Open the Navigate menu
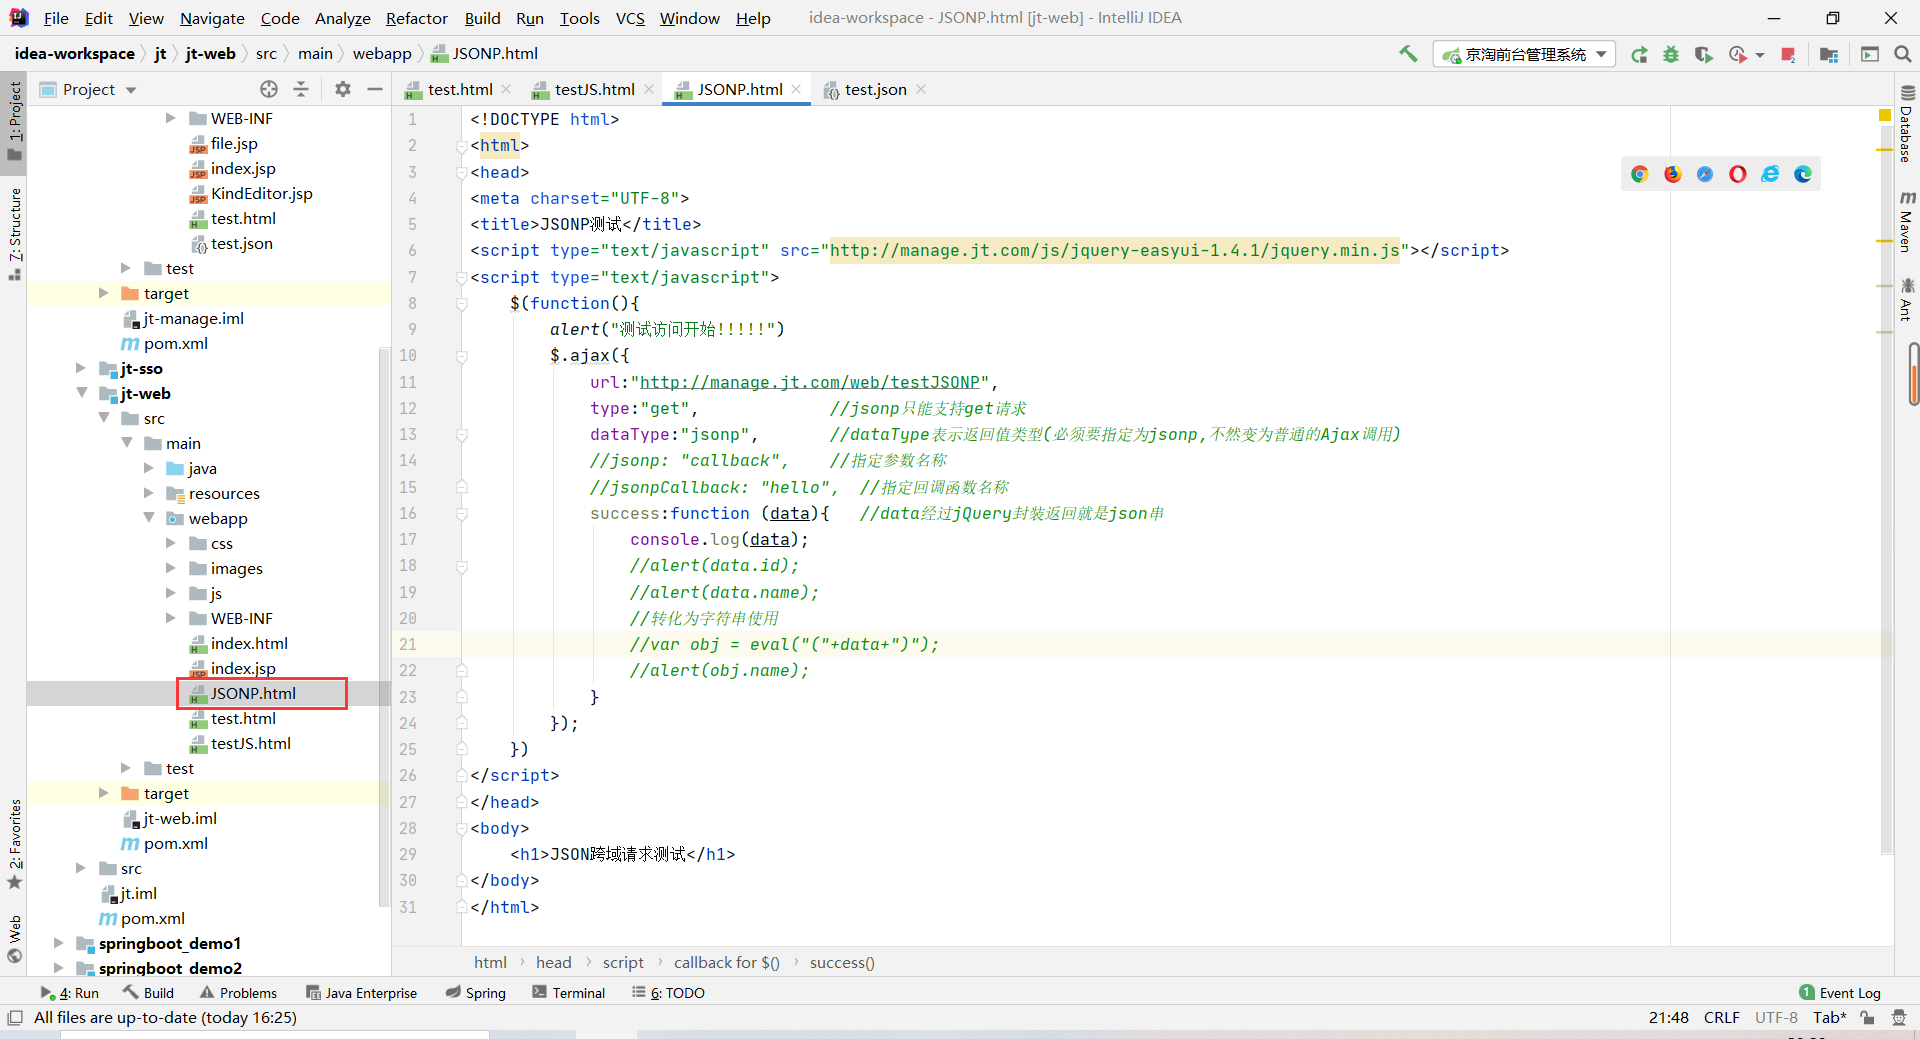1920x1039 pixels. [x=212, y=18]
